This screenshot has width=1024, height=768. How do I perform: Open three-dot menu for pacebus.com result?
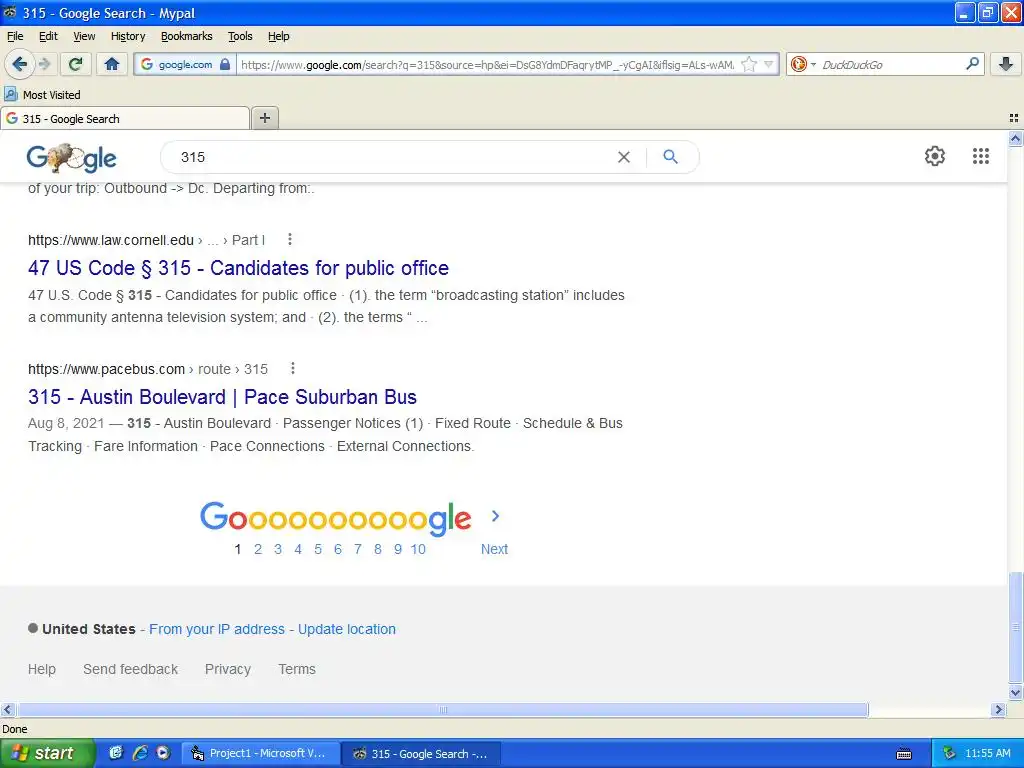pyautogui.click(x=293, y=368)
